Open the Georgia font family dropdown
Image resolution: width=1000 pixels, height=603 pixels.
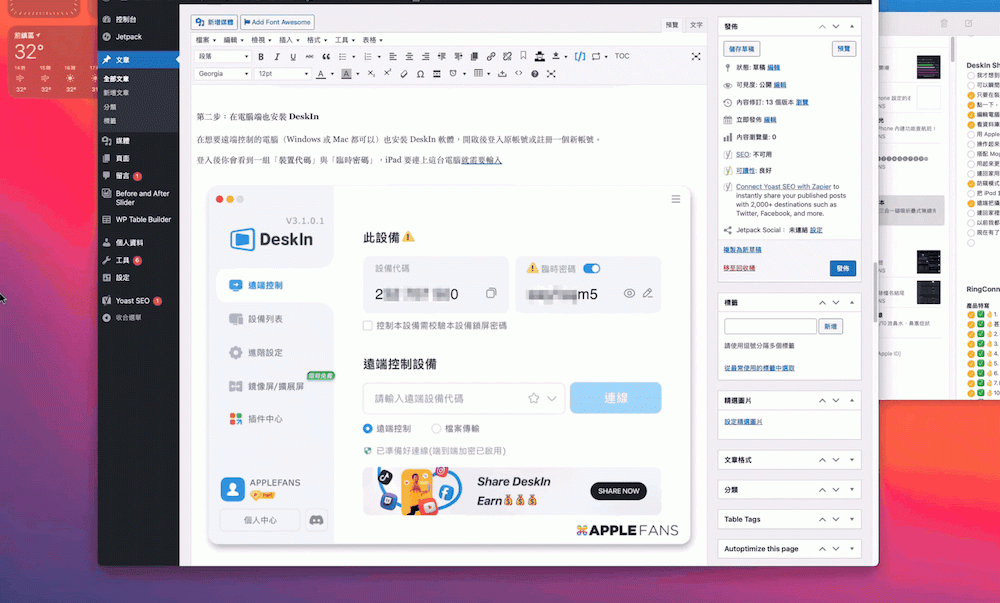point(220,74)
